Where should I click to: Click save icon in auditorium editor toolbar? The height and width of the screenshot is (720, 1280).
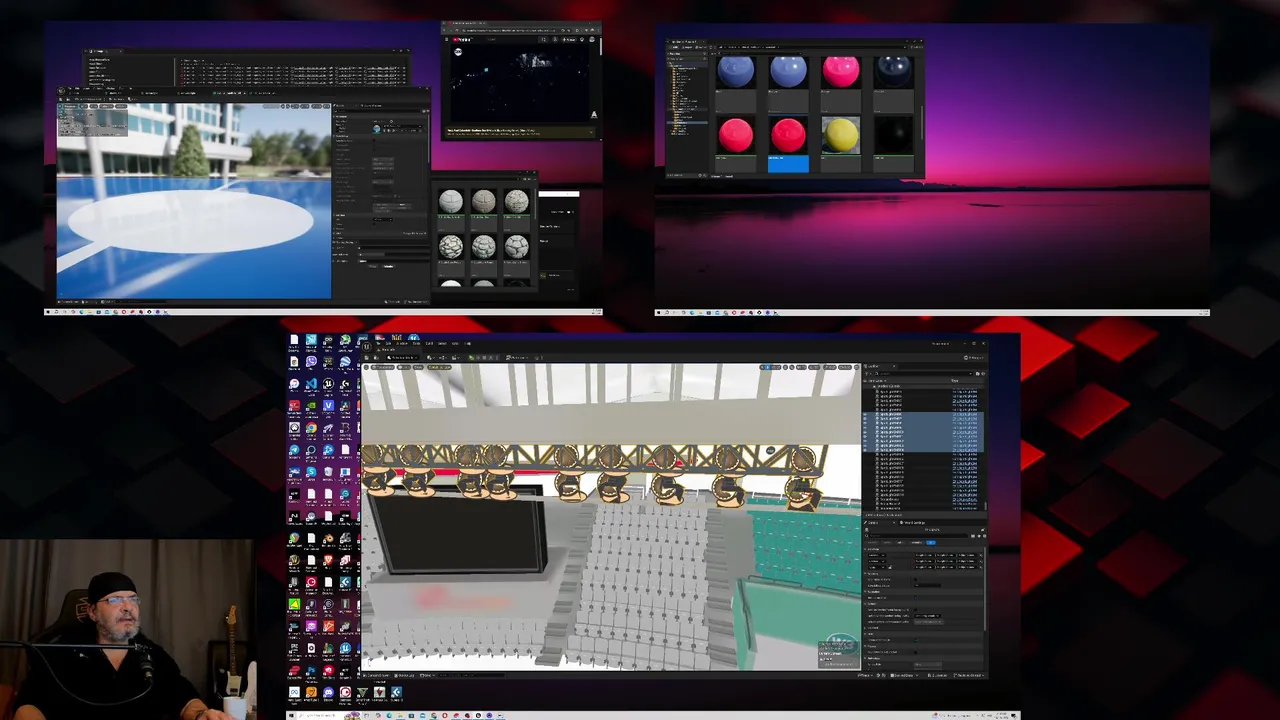pyautogui.click(x=367, y=358)
